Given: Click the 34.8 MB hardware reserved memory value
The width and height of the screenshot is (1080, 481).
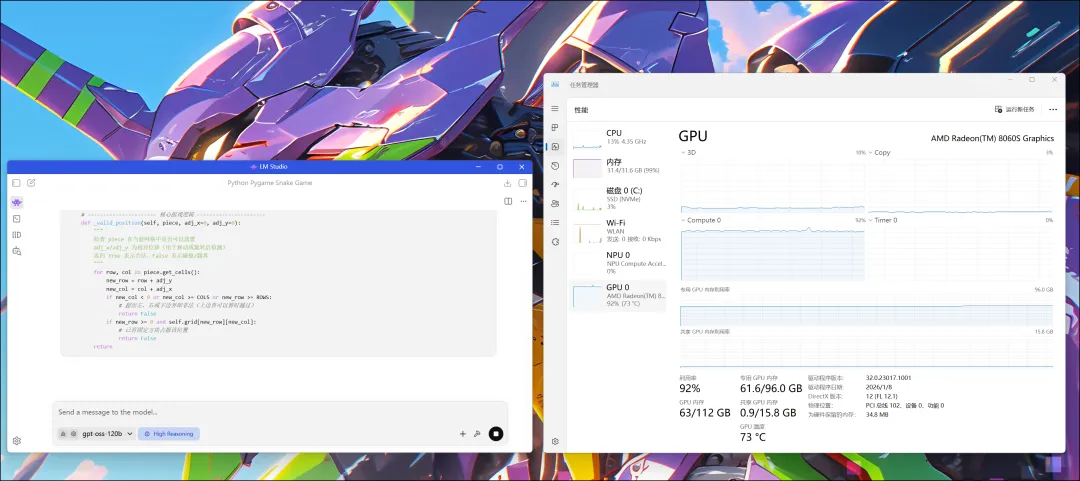Looking at the screenshot, I should pos(877,415).
